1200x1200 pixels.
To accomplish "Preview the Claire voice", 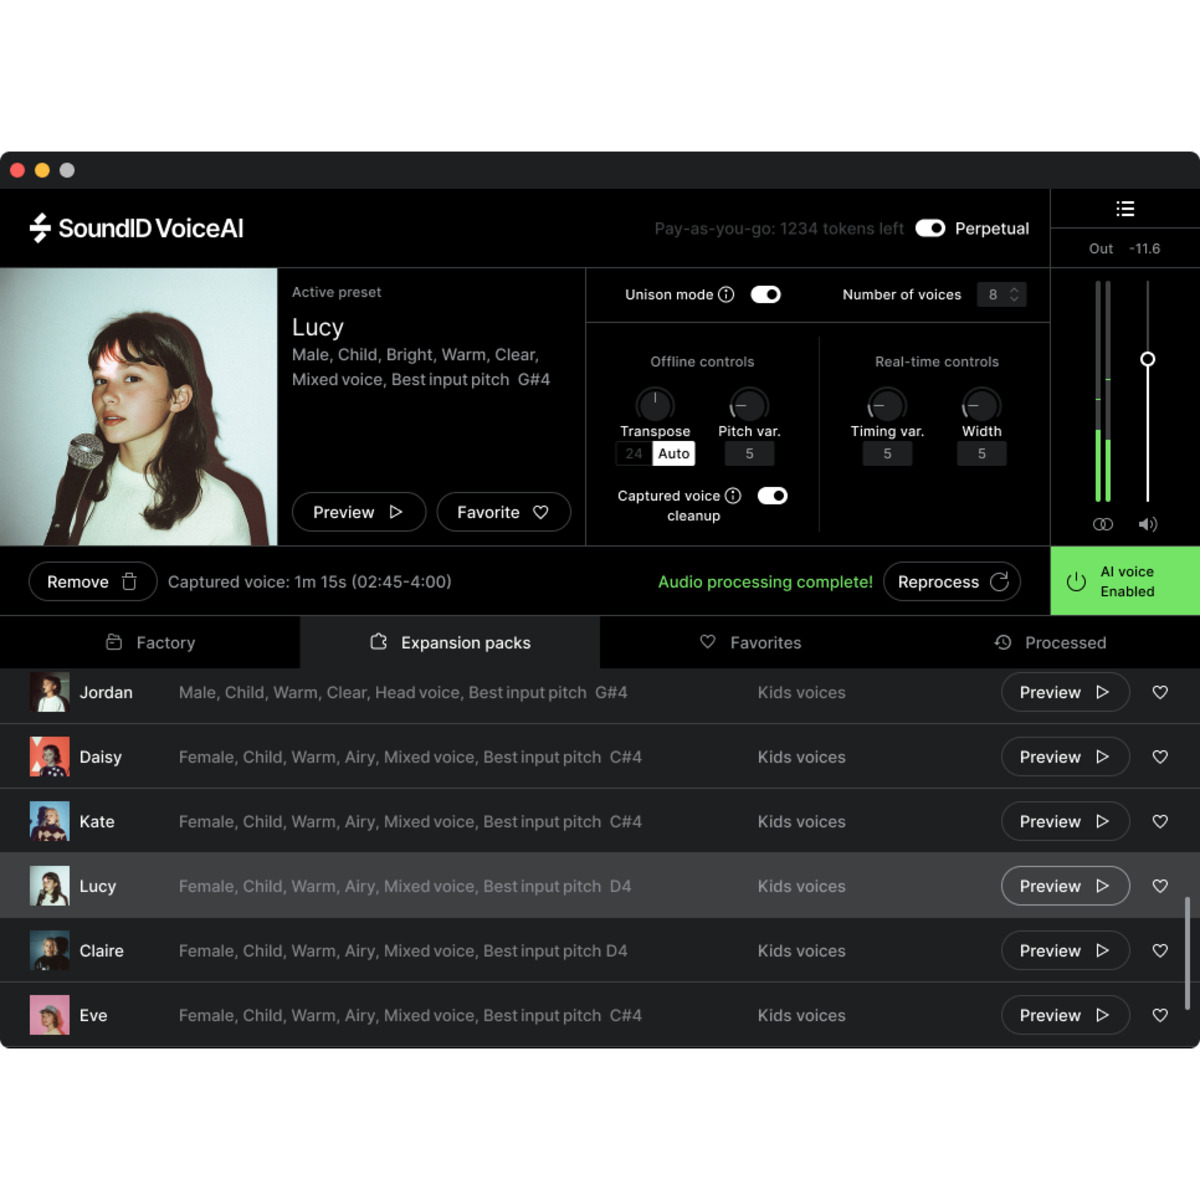I will click(1065, 950).
